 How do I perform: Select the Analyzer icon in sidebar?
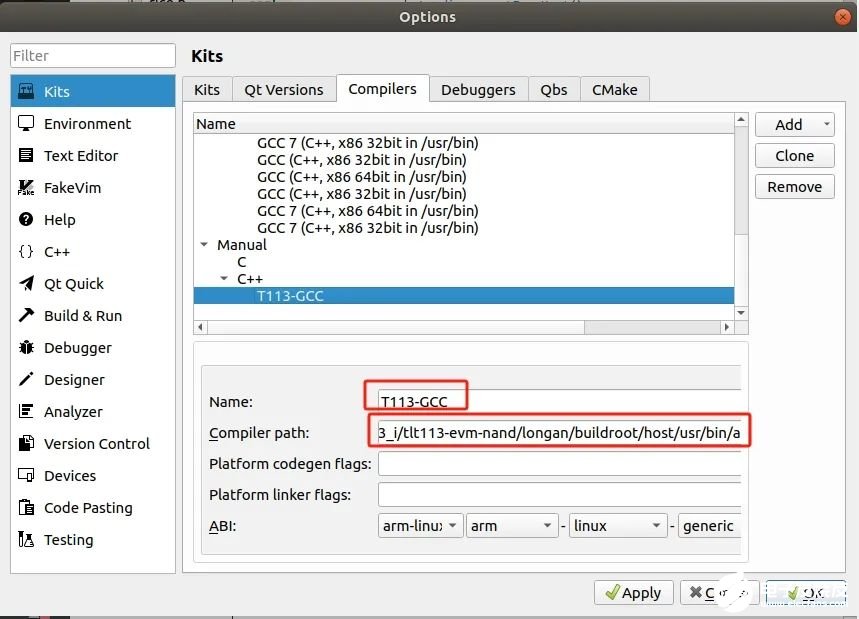[26, 411]
